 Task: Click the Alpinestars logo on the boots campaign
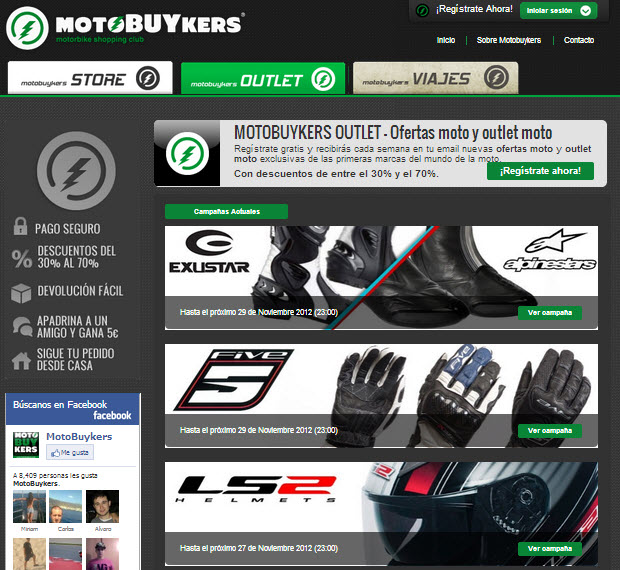(550, 250)
